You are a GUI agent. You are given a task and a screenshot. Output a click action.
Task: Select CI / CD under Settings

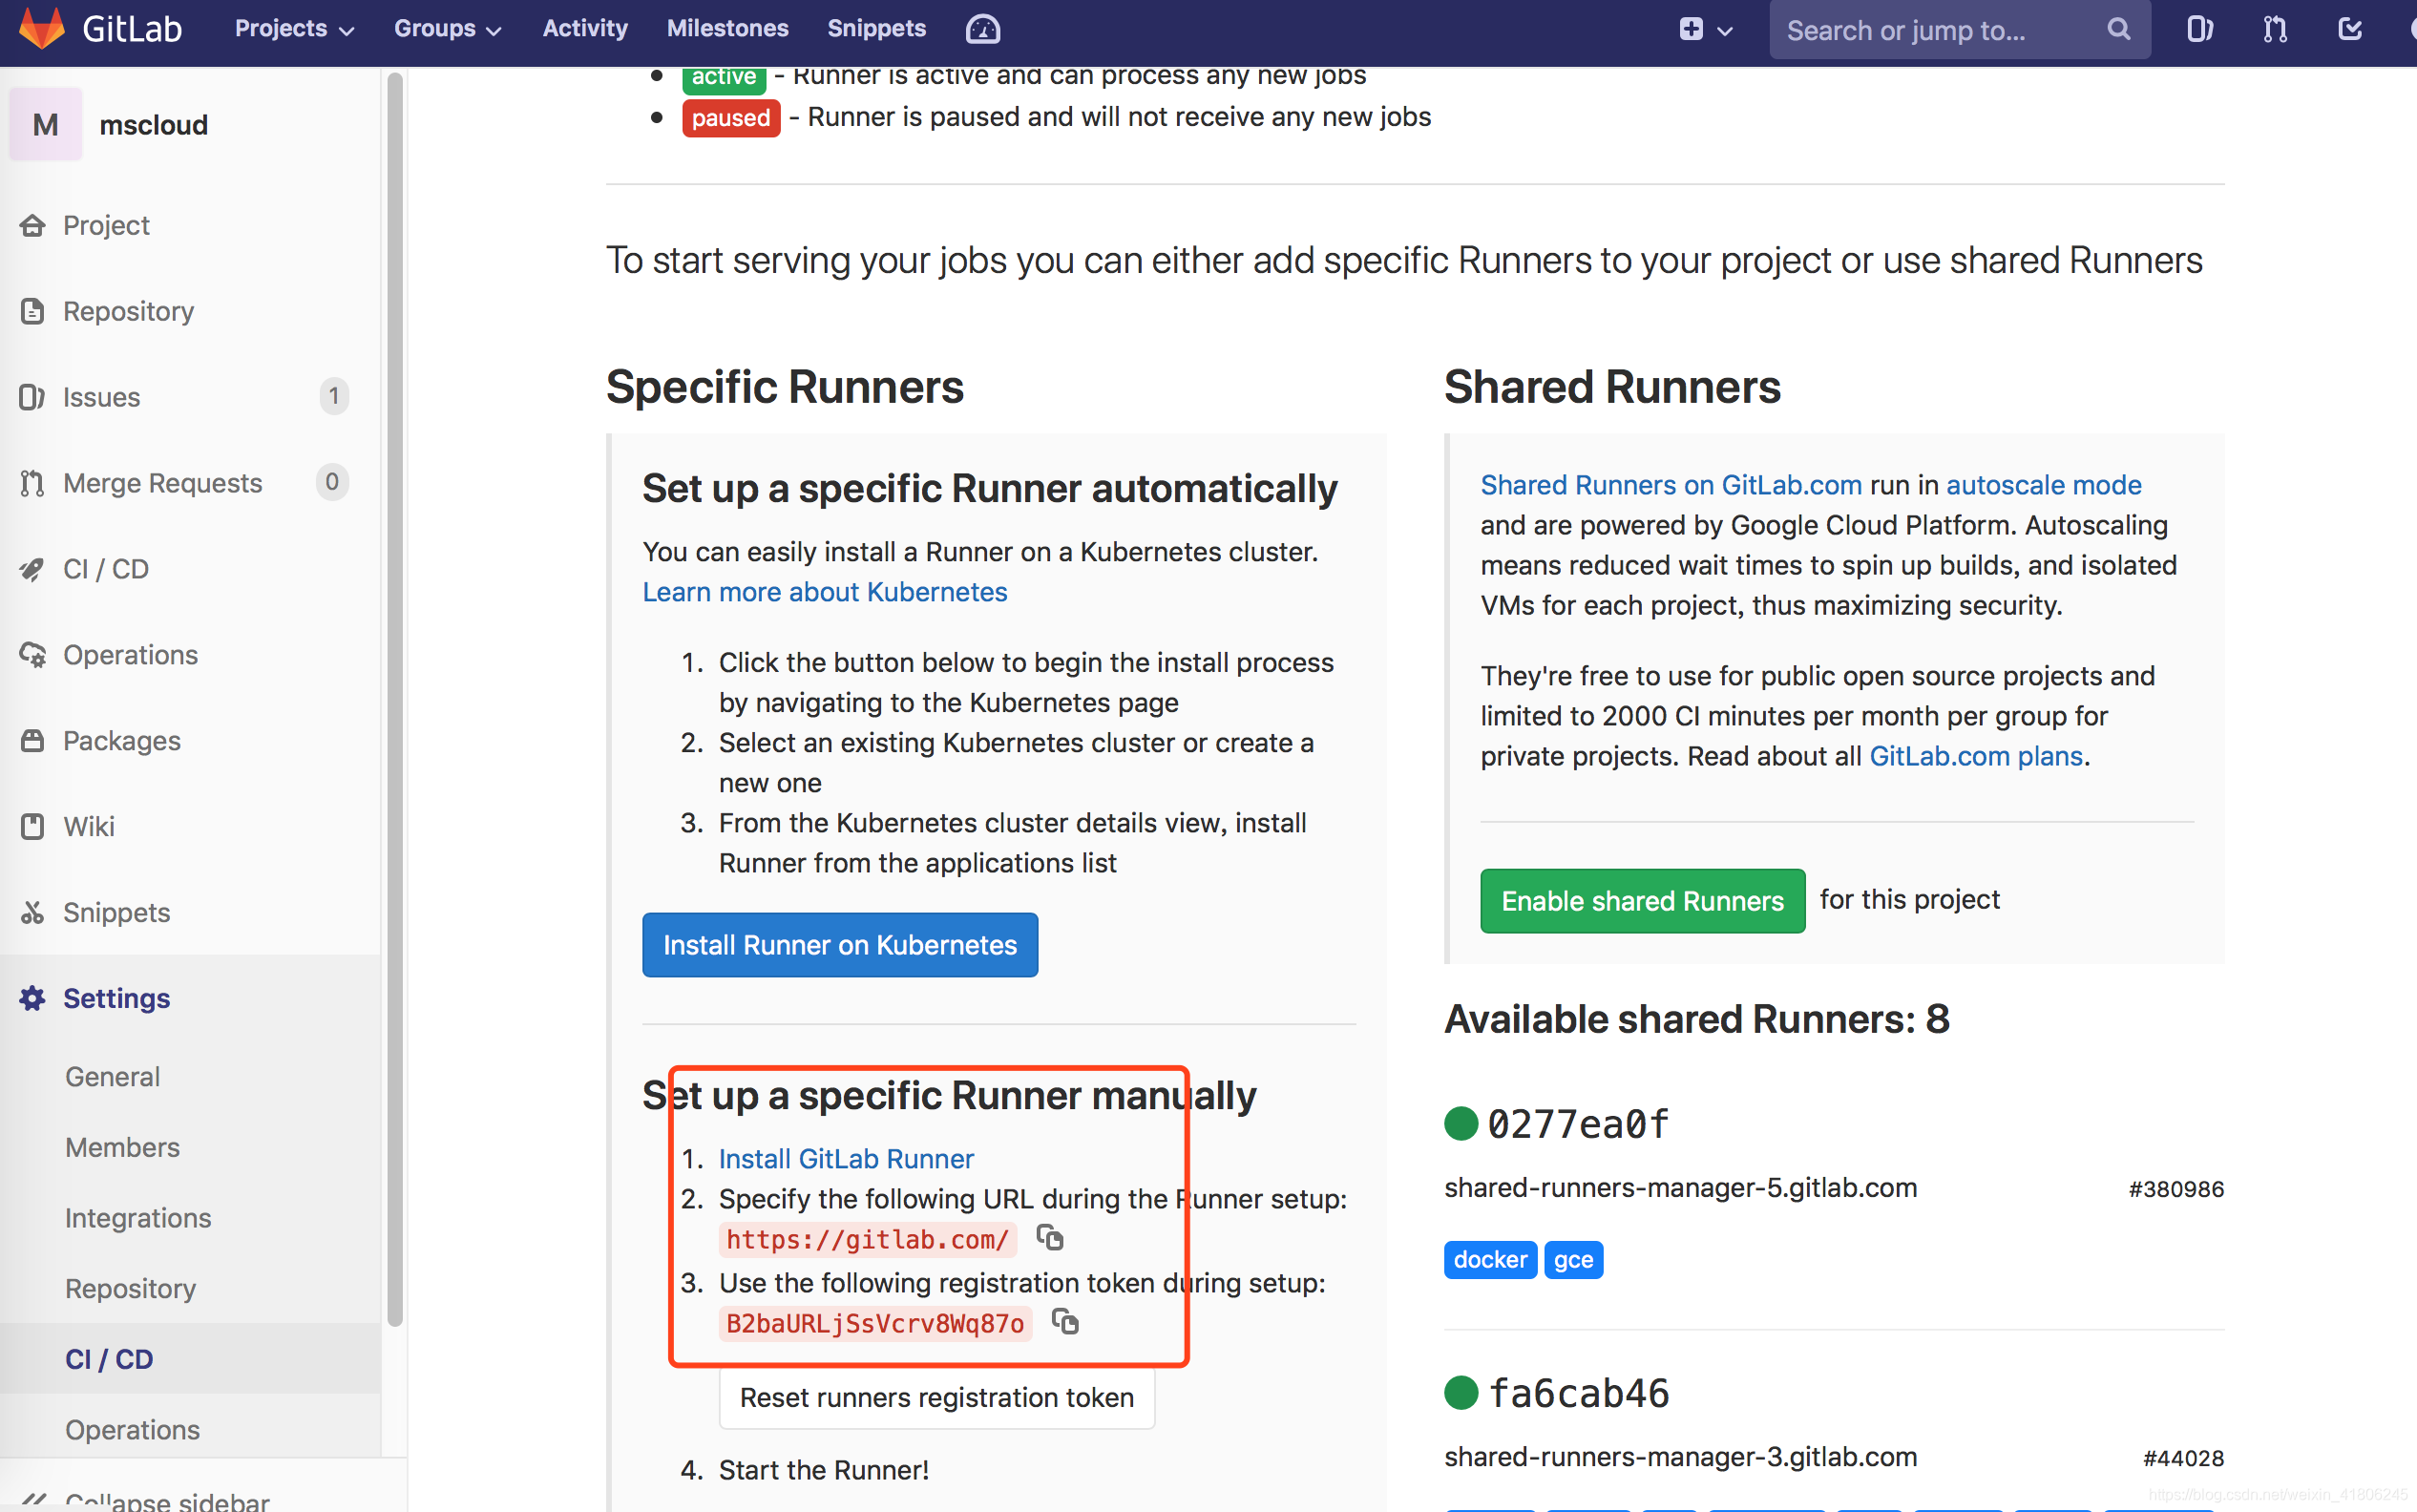109,1359
